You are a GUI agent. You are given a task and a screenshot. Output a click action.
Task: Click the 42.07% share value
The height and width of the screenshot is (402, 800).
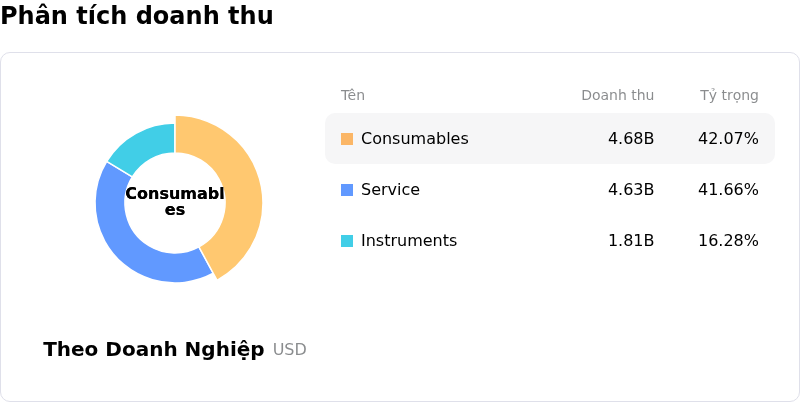(x=728, y=139)
